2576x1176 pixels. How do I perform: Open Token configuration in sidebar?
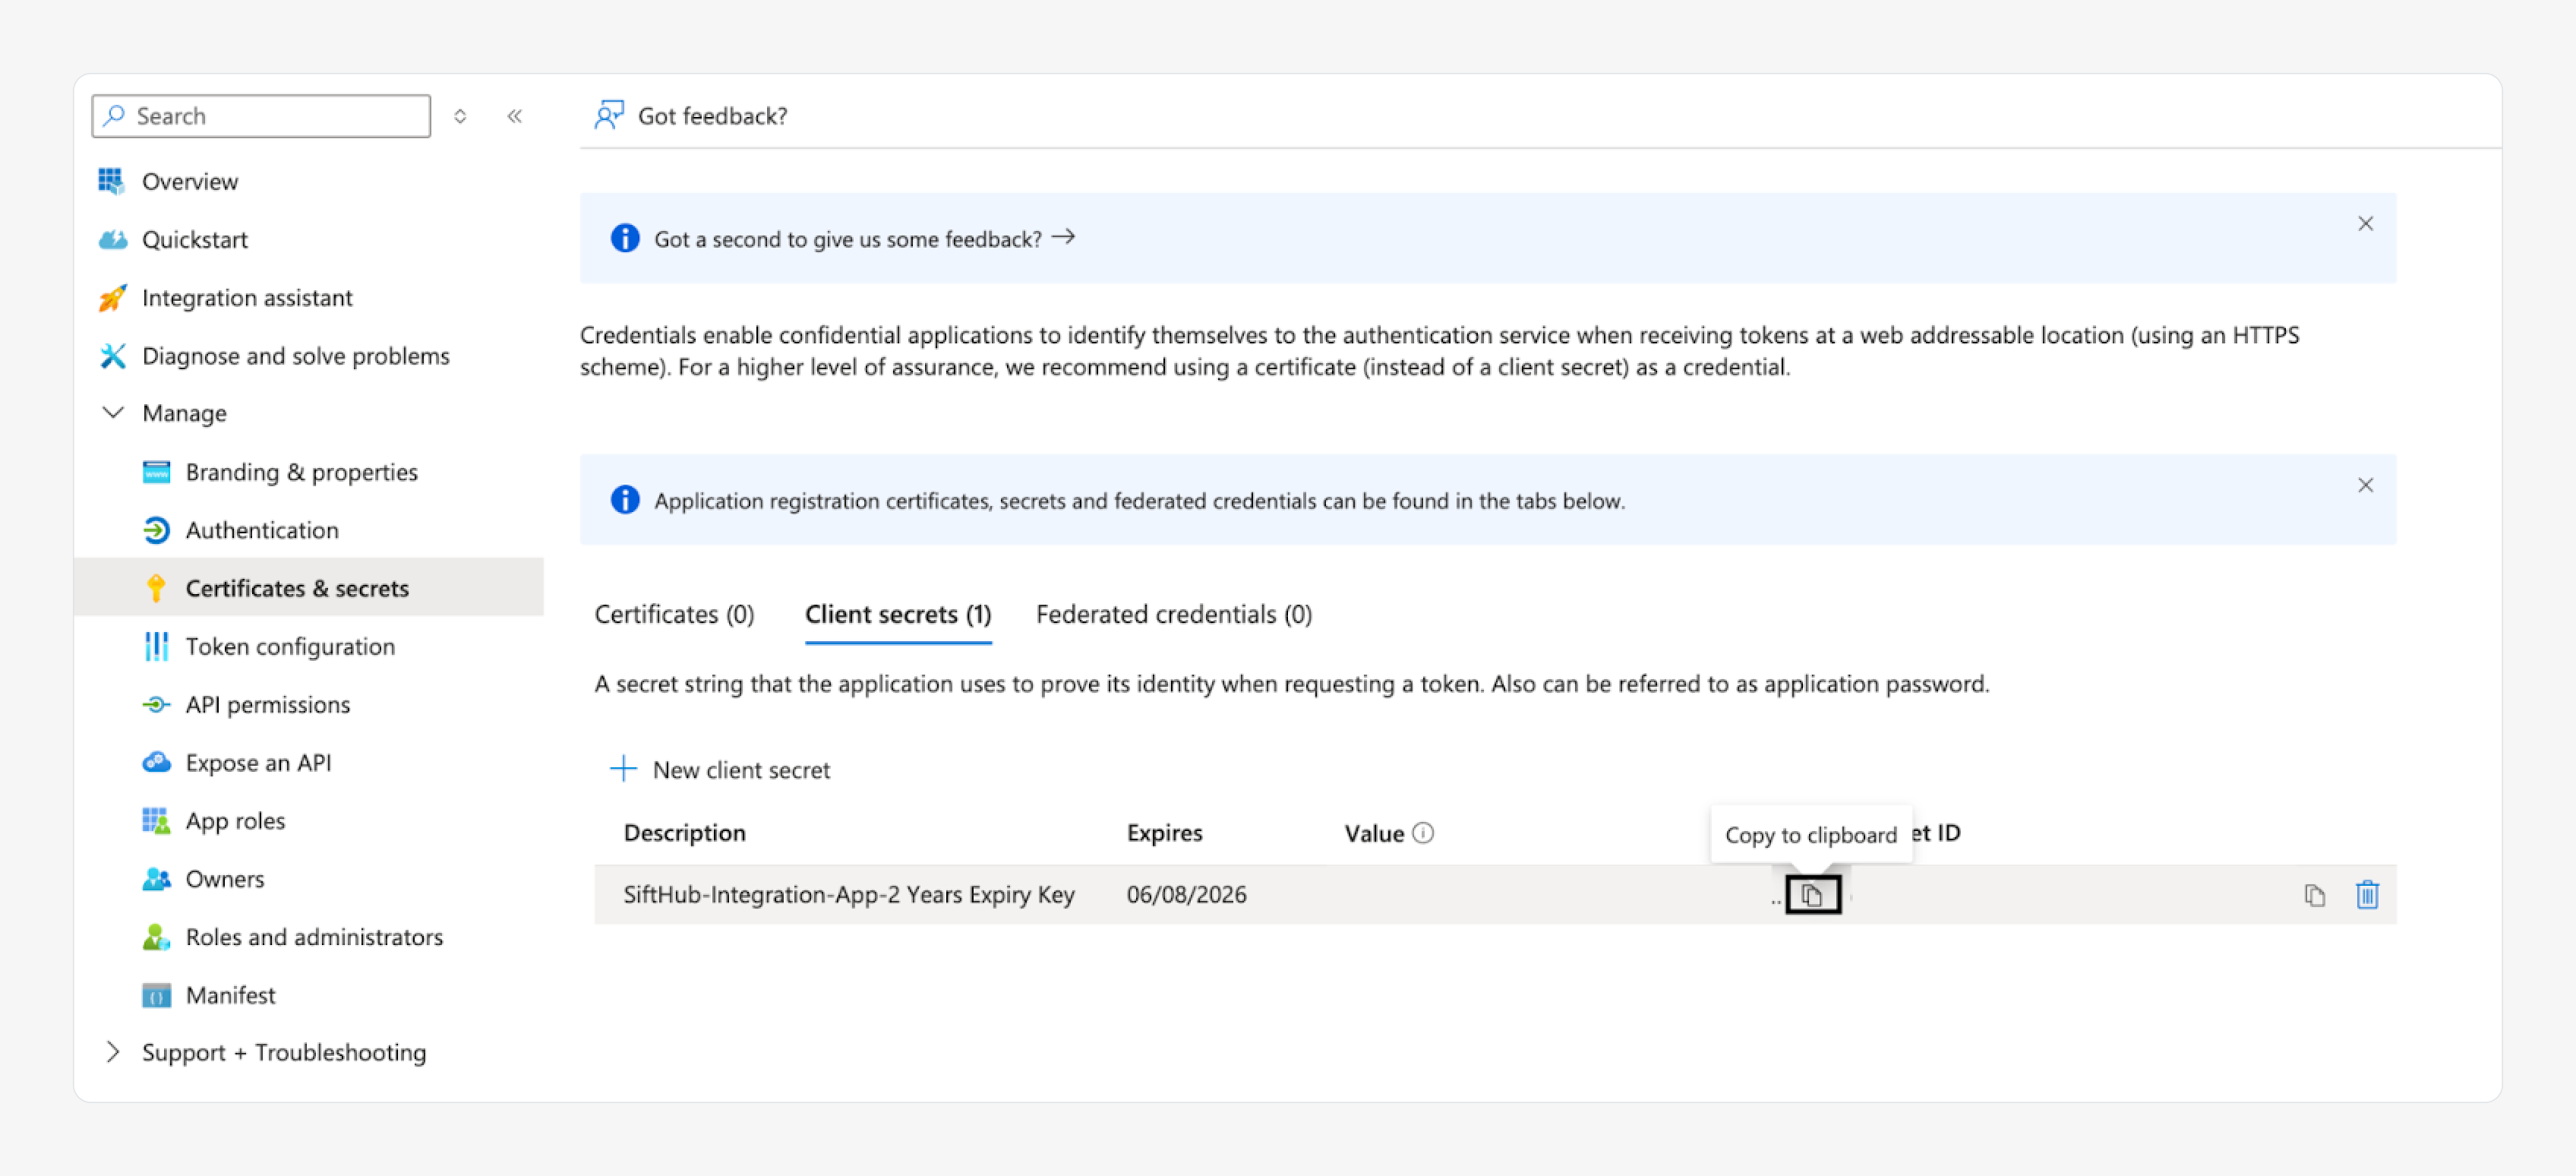pos(290,646)
